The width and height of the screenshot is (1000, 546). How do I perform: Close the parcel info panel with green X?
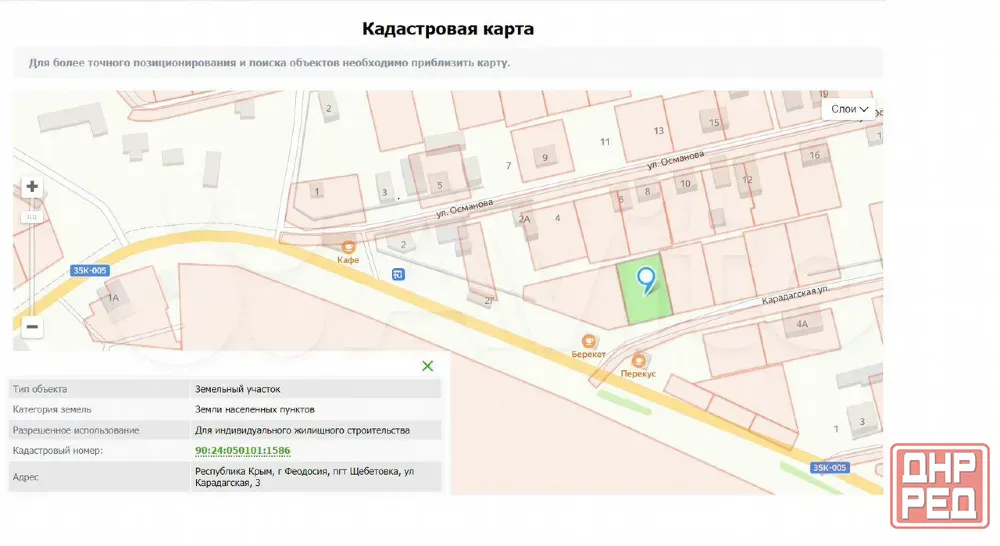click(x=427, y=365)
